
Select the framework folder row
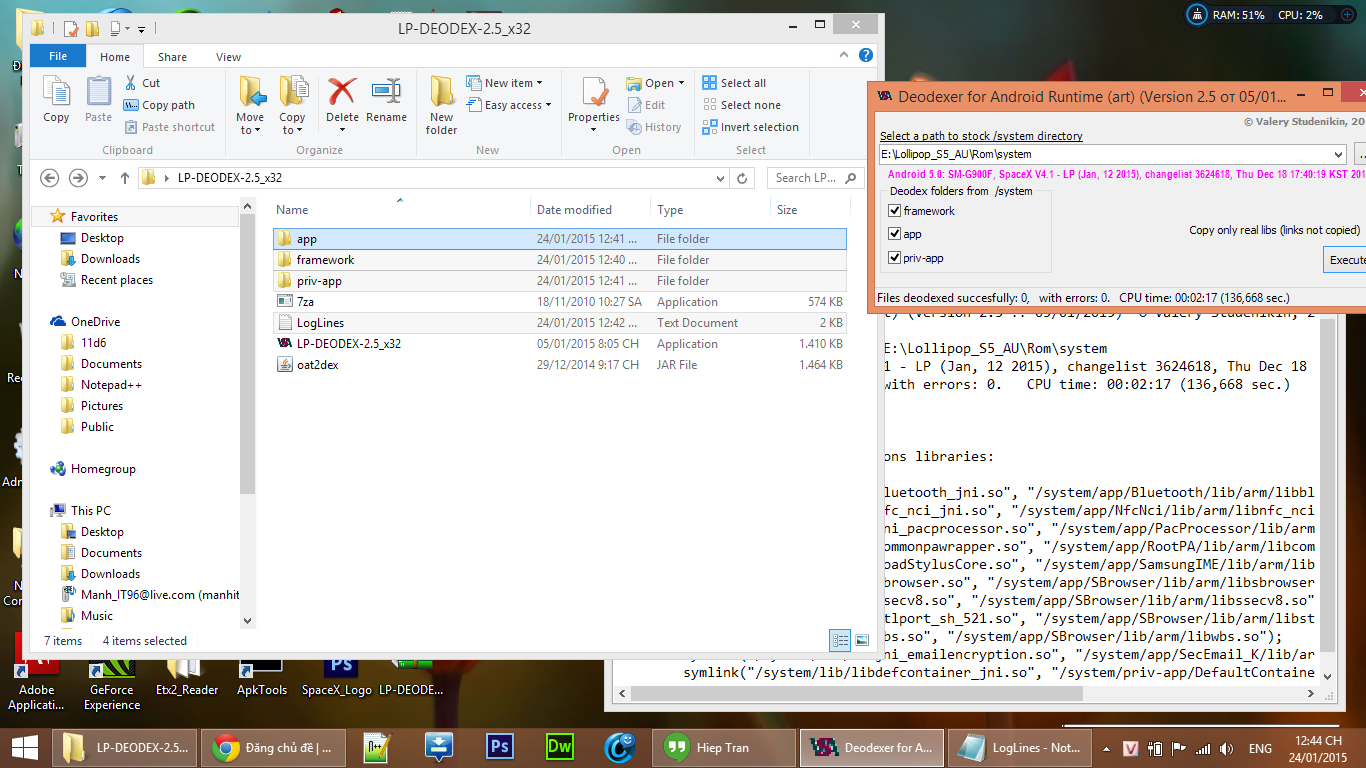tap(559, 260)
